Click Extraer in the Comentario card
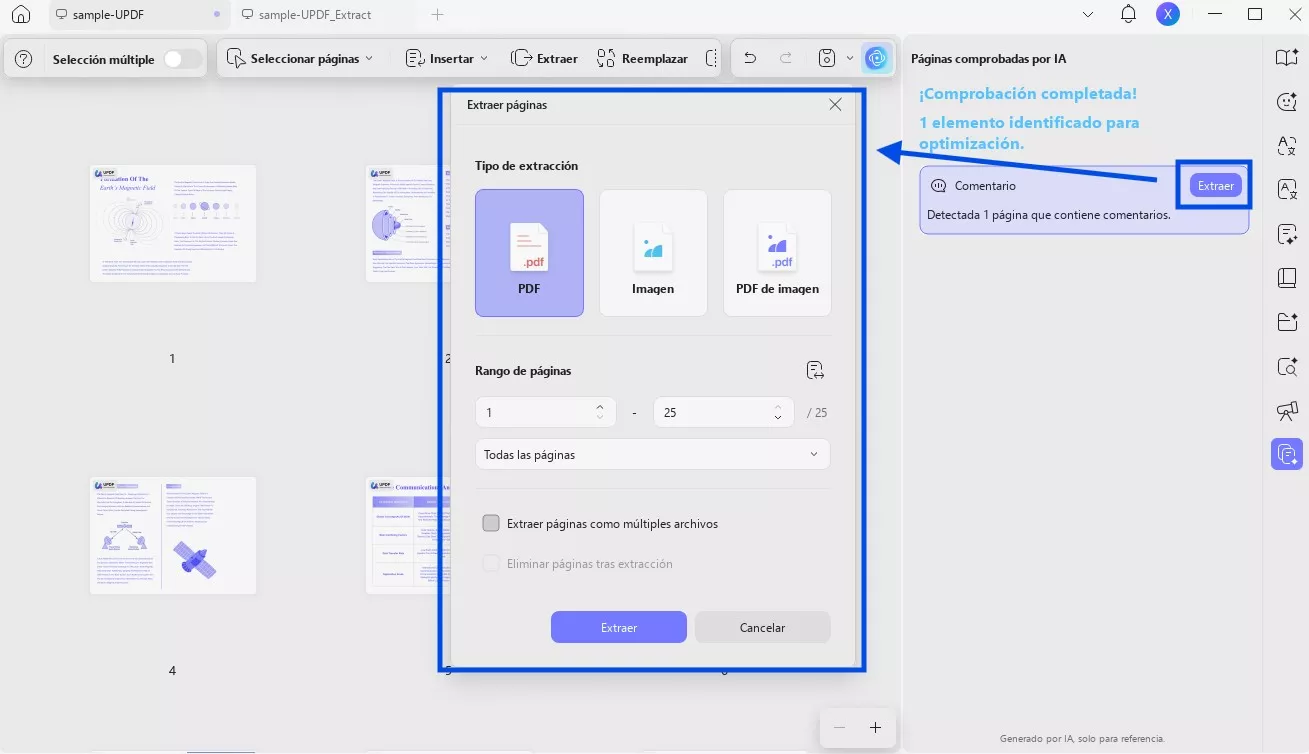The width and height of the screenshot is (1309, 754). click(1215, 186)
